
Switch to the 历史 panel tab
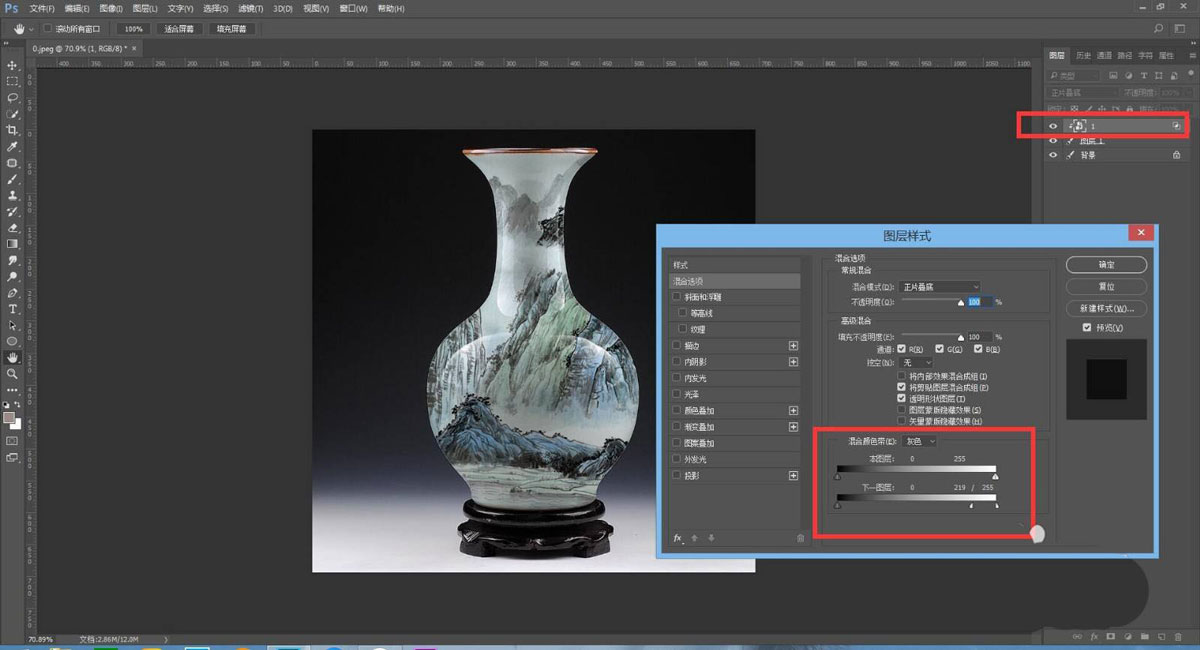click(x=1084, y=56)
